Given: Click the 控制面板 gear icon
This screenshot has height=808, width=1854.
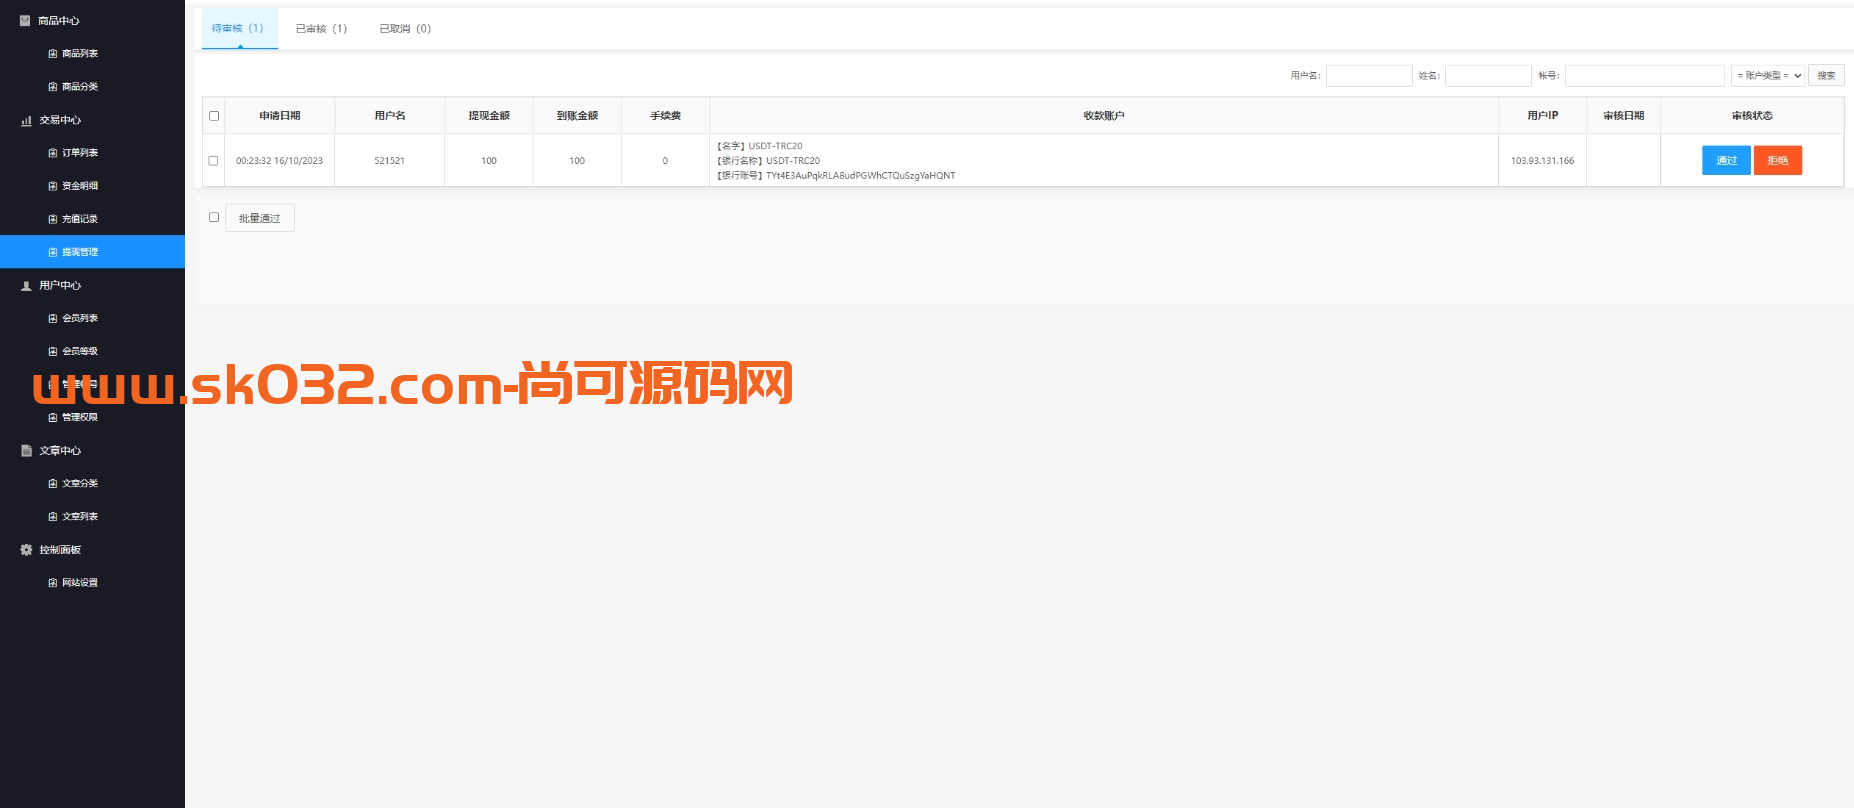Looking at the screenshot, I should click(26, 549).
